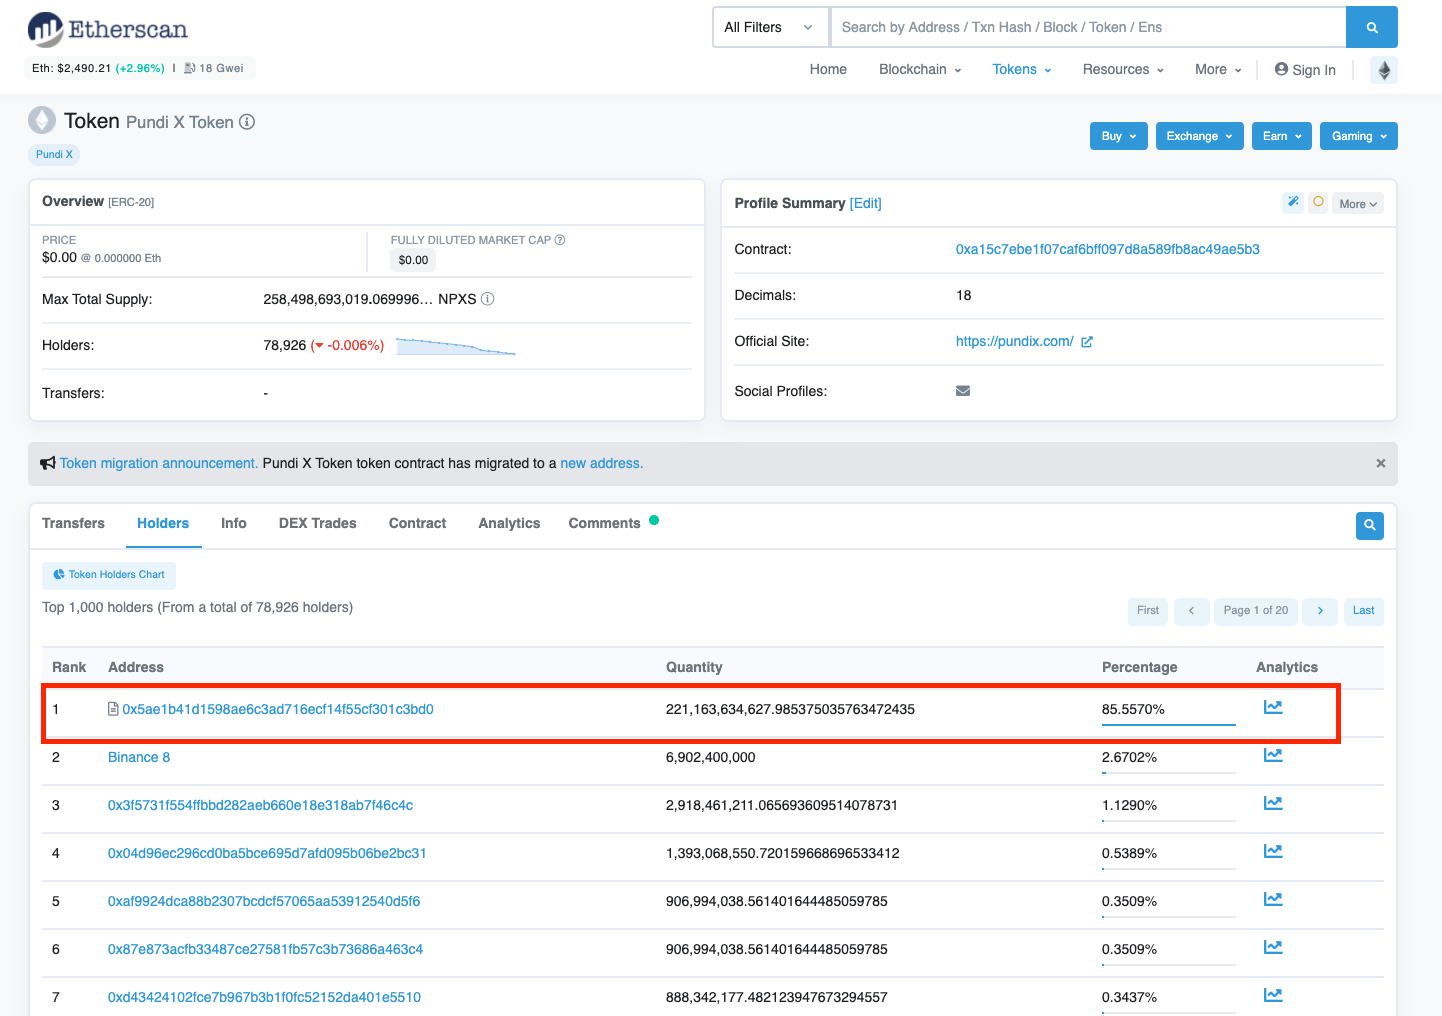The image size is (1442, 1016).
Task: Click the orange circle icon in Profile Summary
Action: point(1318,202)
